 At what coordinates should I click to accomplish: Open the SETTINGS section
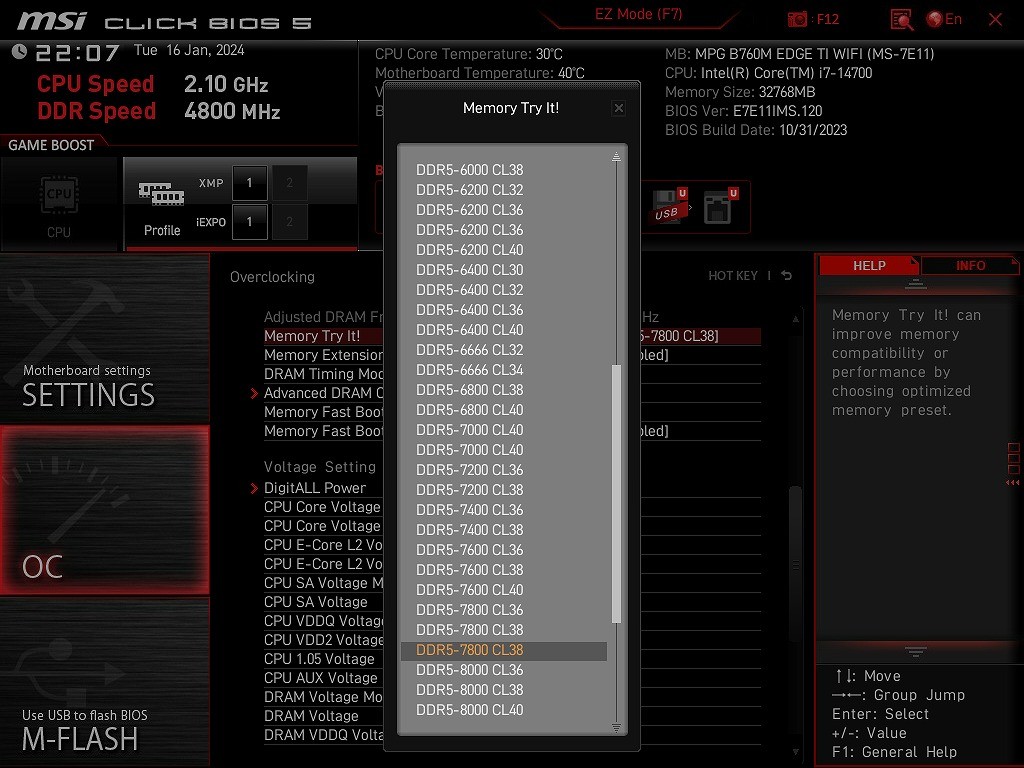(x=104, y=339)
